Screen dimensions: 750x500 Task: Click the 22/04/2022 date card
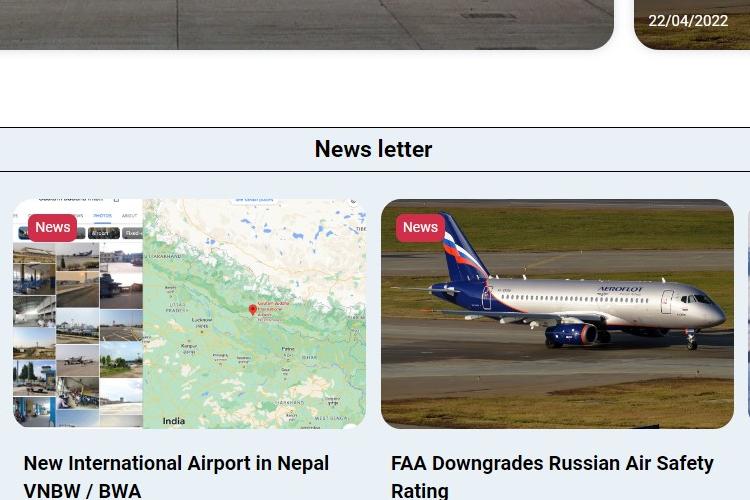click(692, 24)
